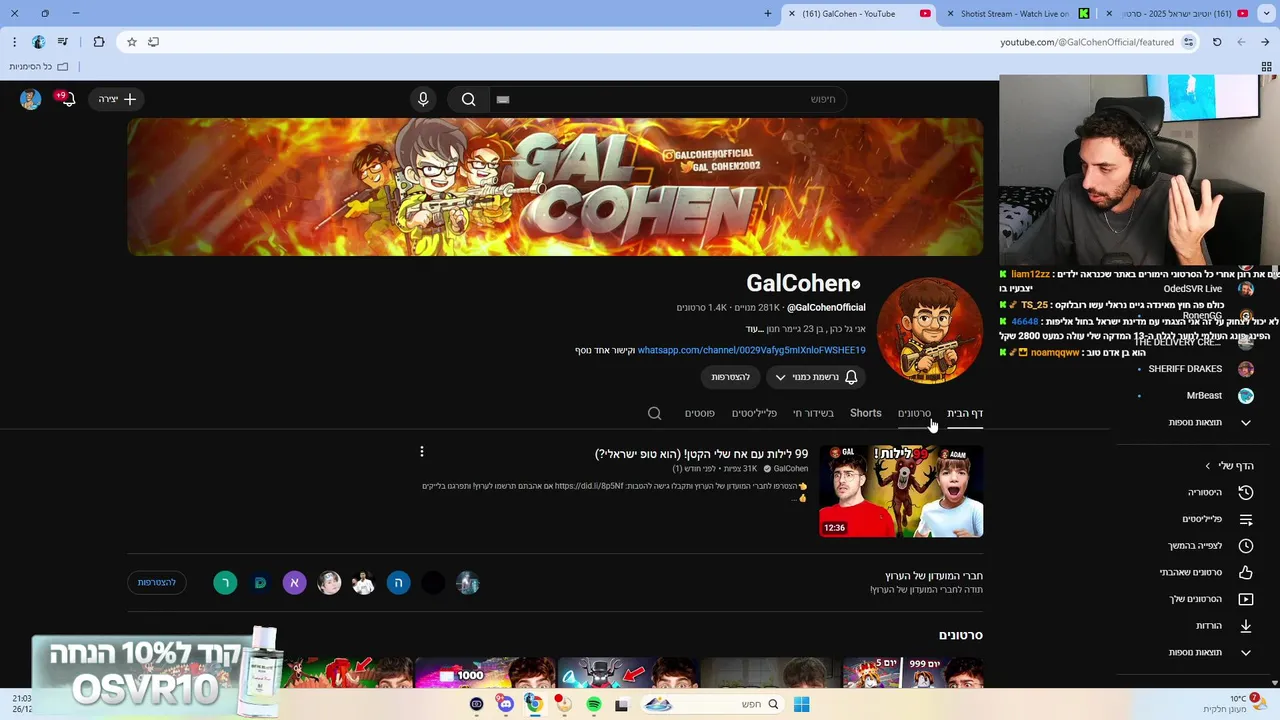Expand channel description with עוד link
The height and width of the screenshot is (720, 1280).
(753, 329)
